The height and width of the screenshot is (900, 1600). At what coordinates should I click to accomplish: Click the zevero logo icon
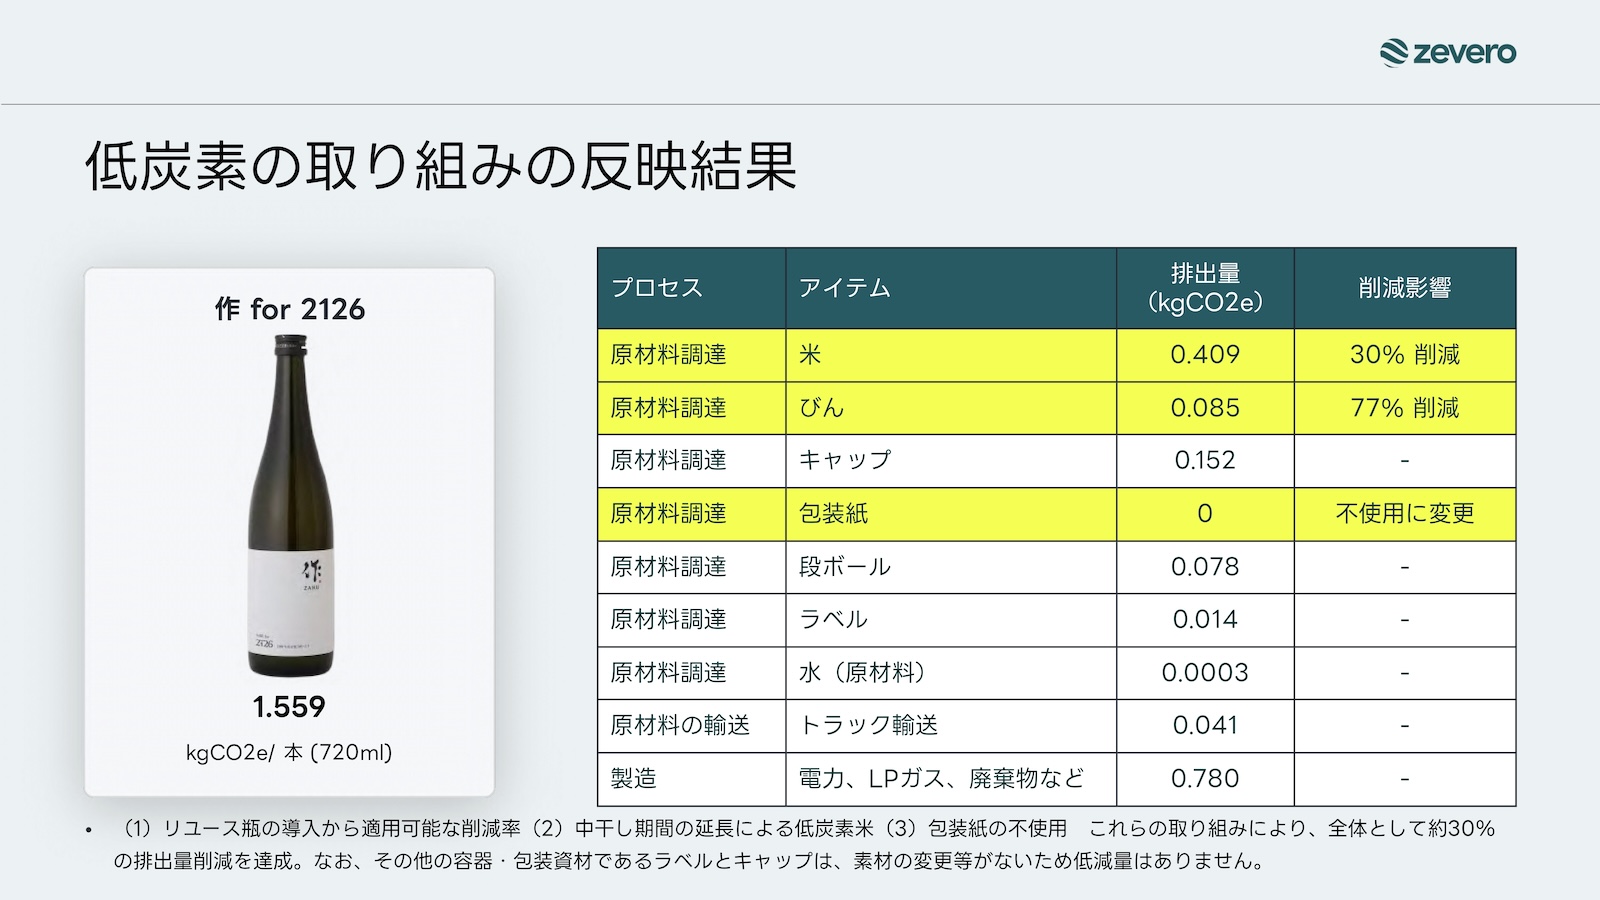pyautogui.click(x=1394, y=53)
